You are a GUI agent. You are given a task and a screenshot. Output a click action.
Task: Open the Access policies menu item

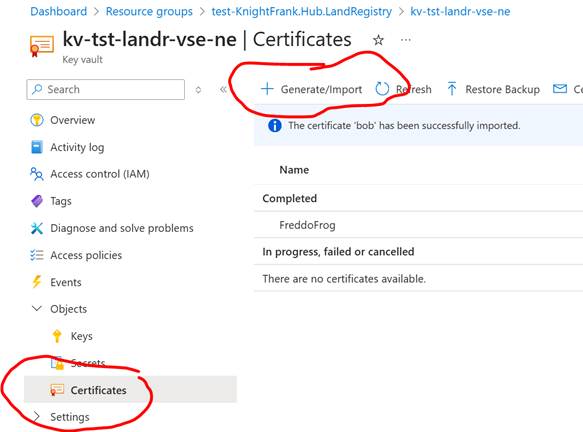86,255
